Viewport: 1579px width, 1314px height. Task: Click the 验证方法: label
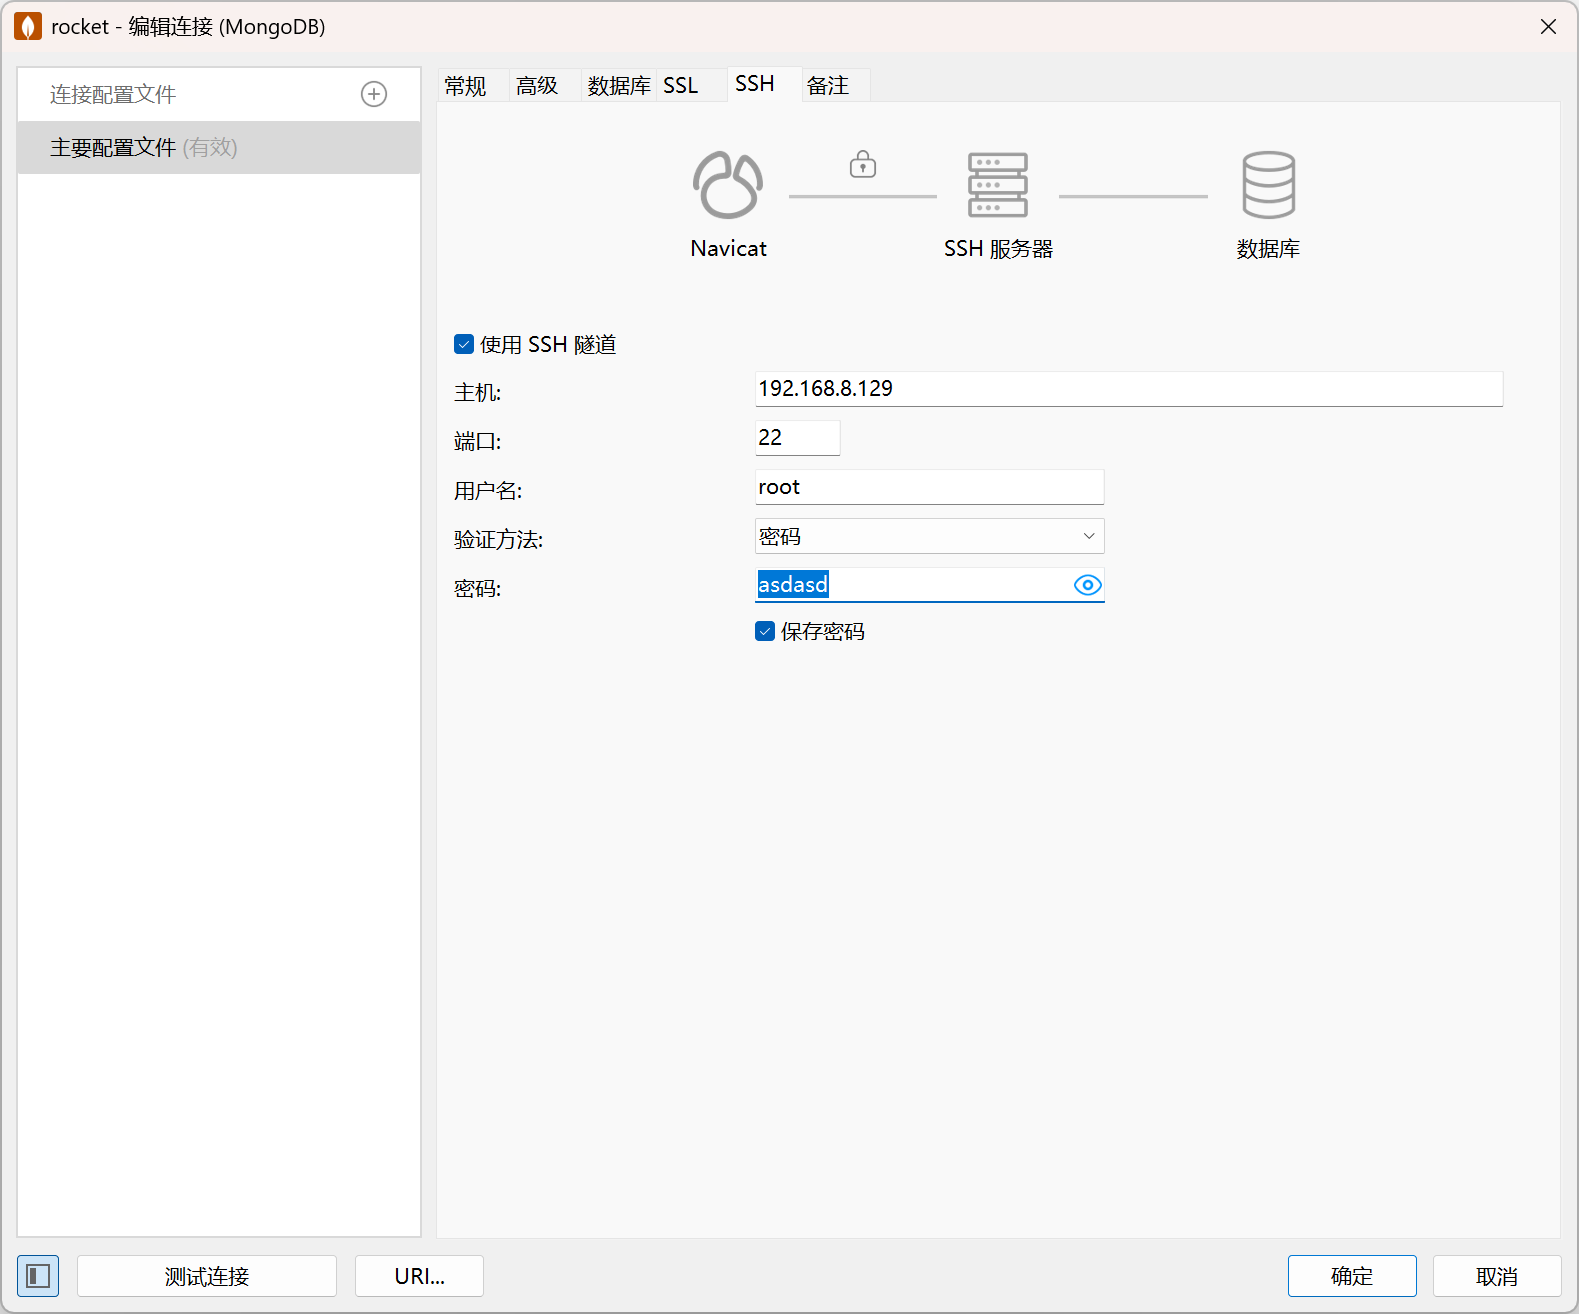point(499,540)
